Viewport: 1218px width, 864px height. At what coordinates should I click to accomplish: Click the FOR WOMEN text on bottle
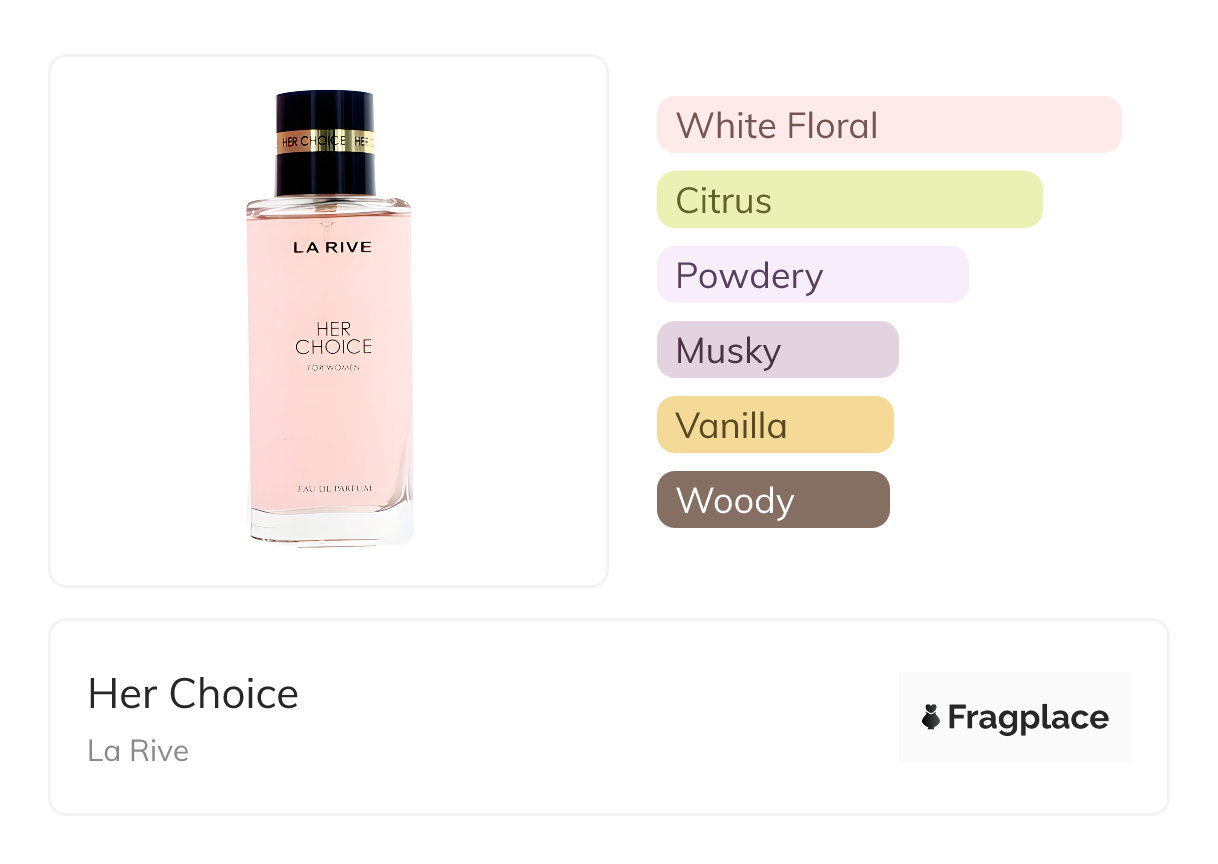click(333, 368)
